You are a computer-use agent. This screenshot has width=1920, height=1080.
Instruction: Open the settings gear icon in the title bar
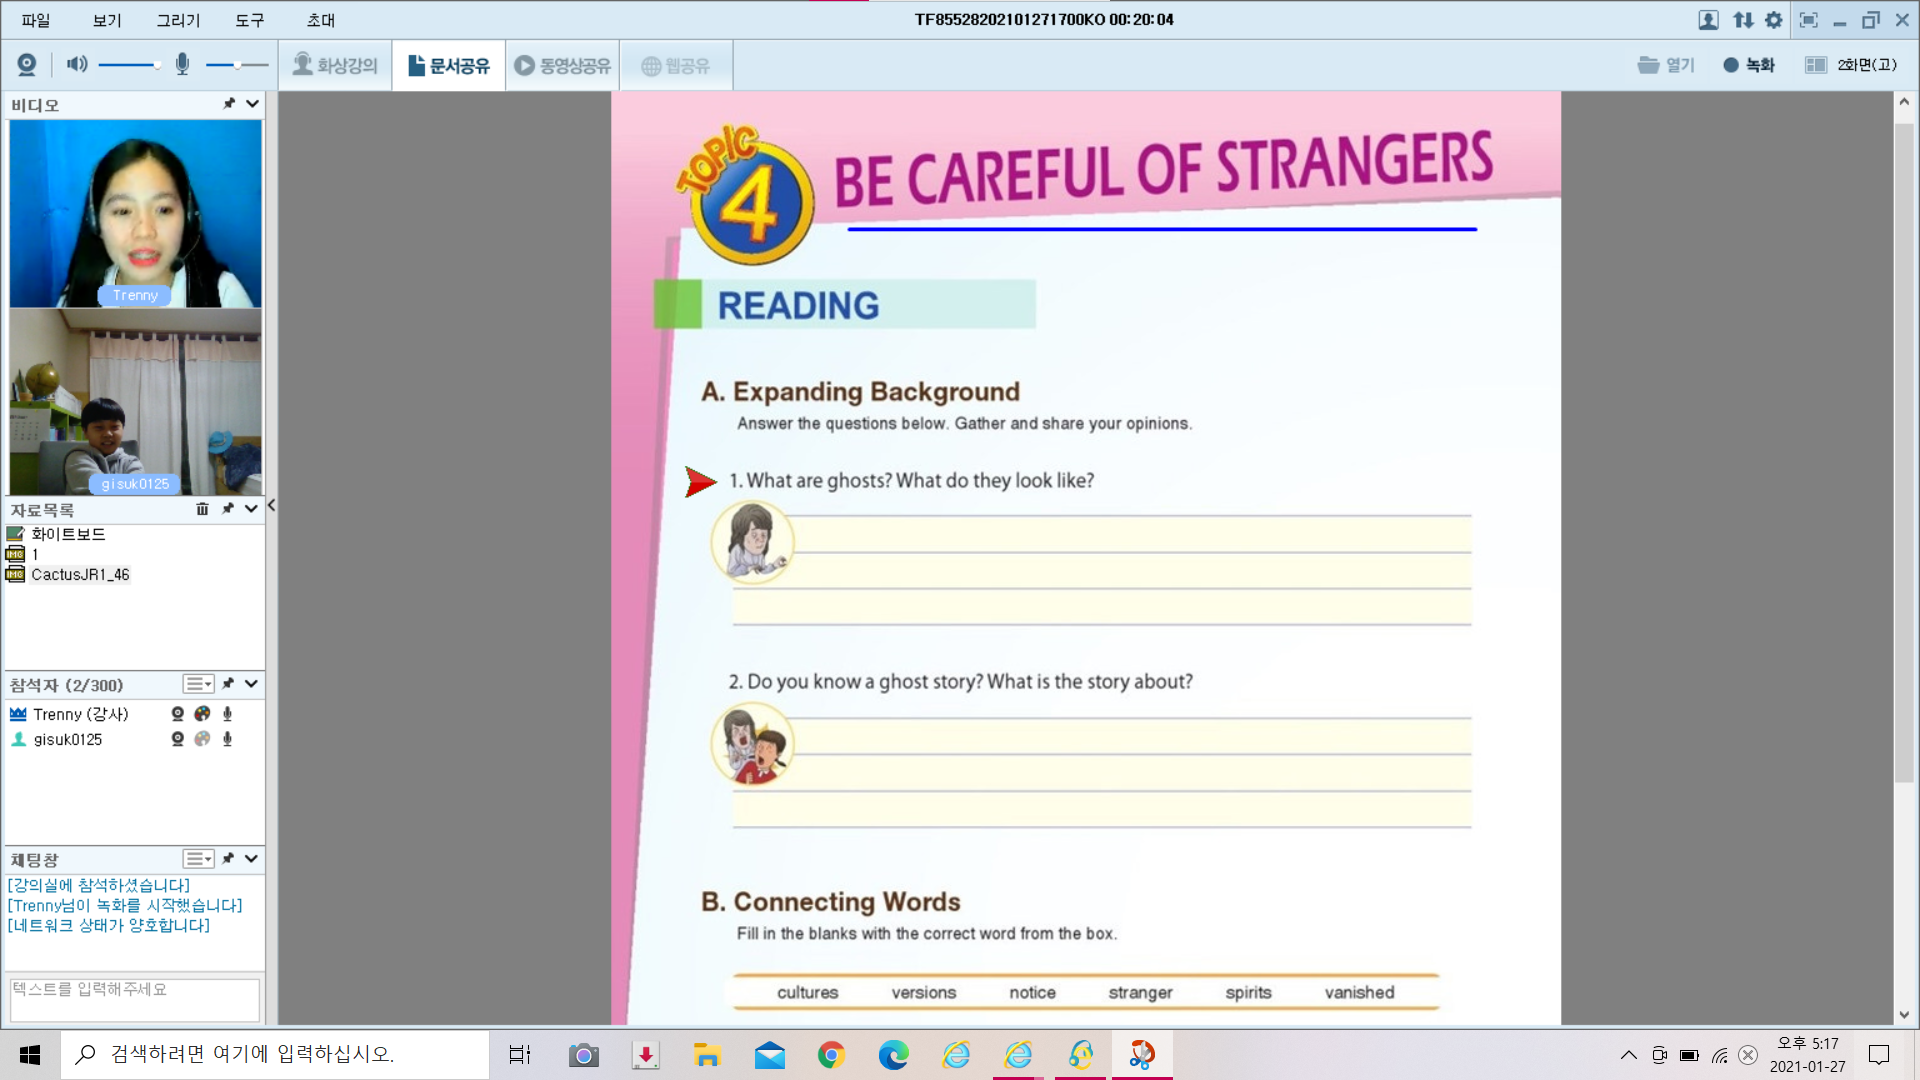1774,20
